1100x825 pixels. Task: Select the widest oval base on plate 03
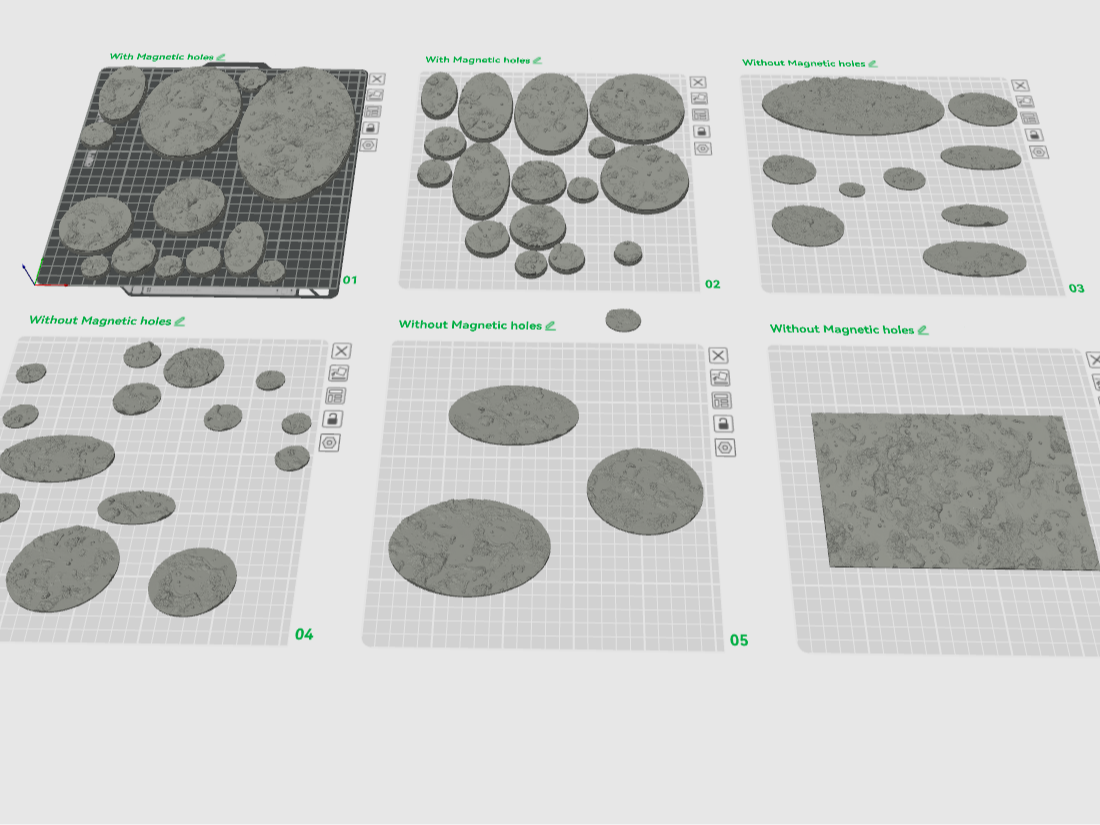tap(852, 106)
